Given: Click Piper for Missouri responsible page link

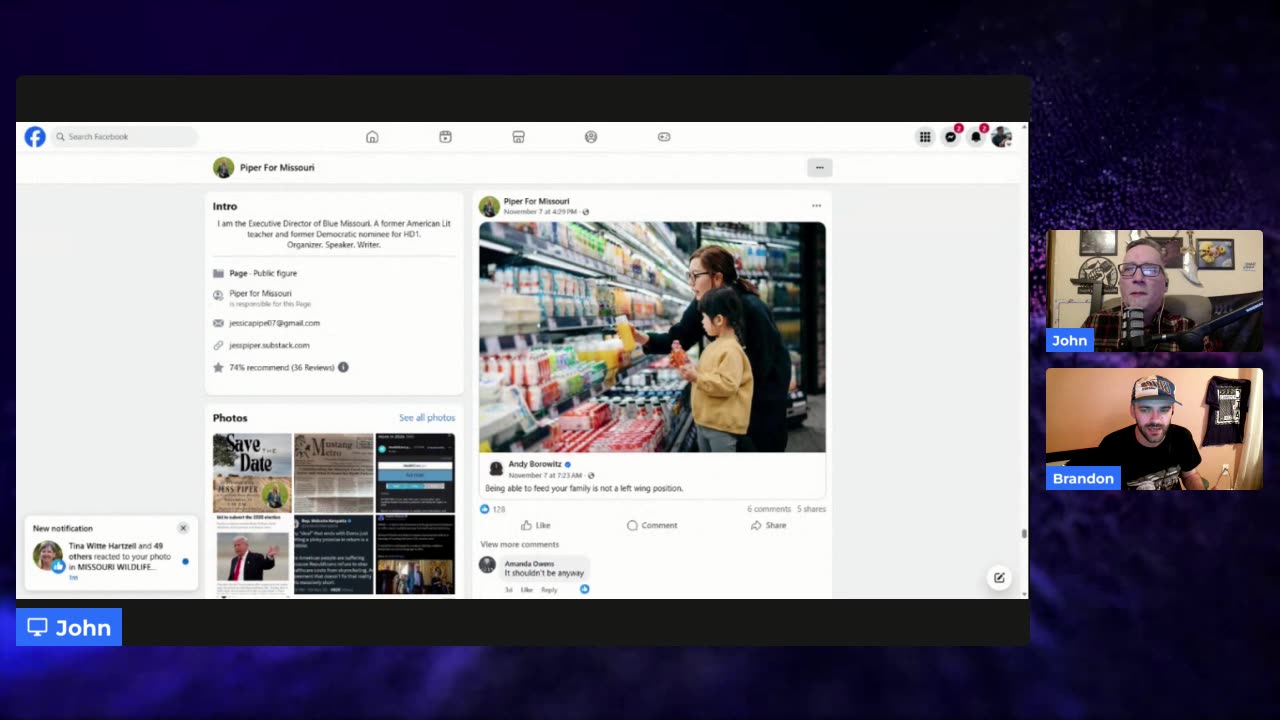Looking at the screenshot, I should [x=260, y=294].
